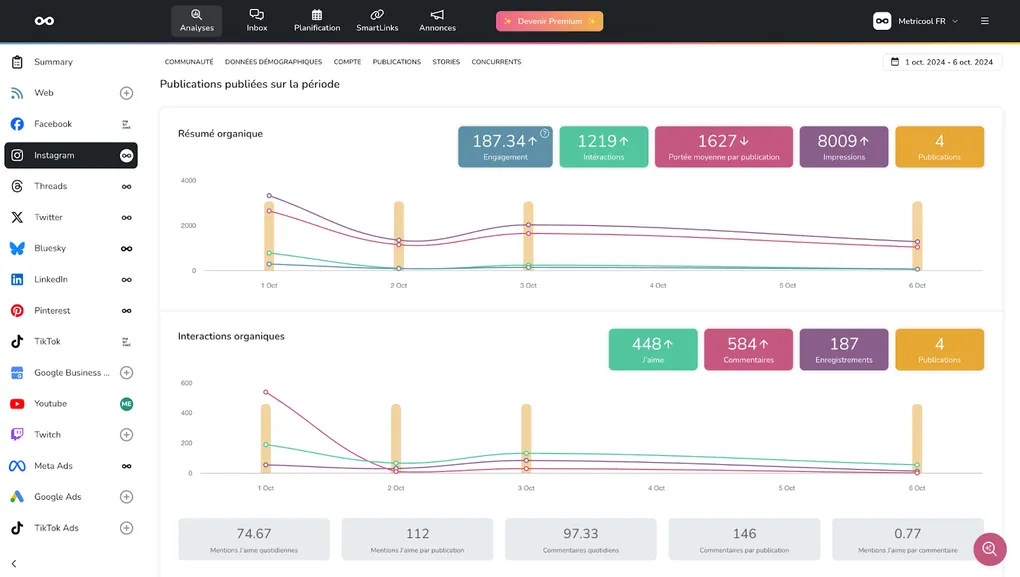1020x577 pixels.
Task: Toggle J'aime series in interactions chart
Action: [653, 349]
